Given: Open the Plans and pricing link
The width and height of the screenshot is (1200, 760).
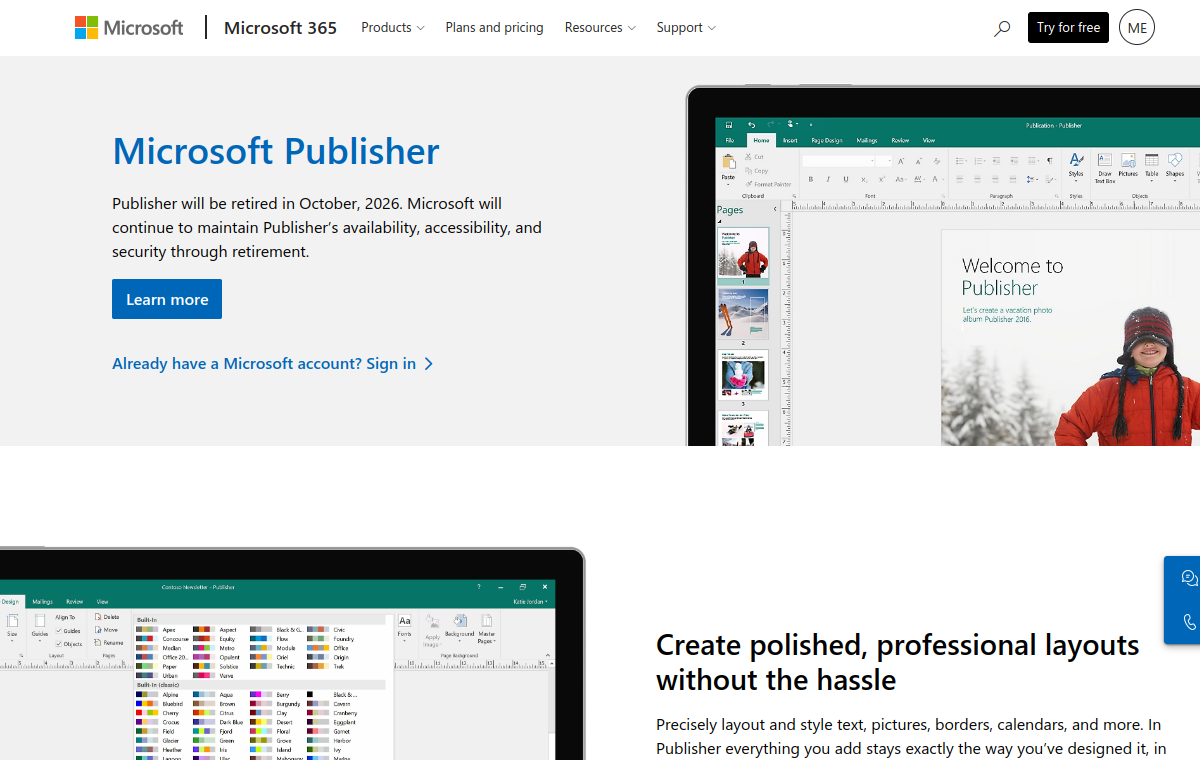Looking at the screenshot, I should pyautogui.click(x=494, y=27).
